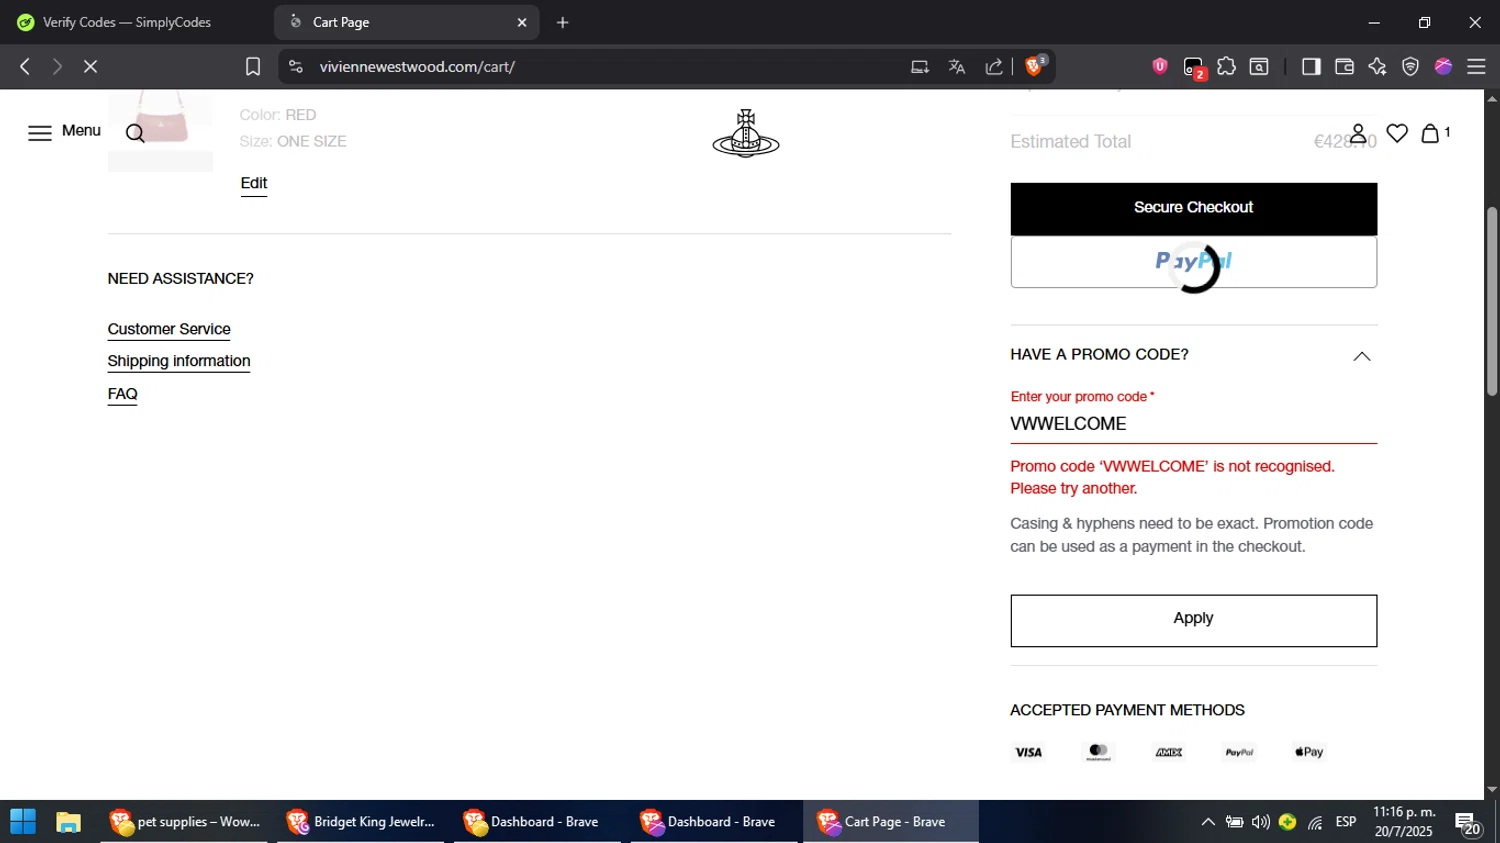Click the share page icon
Image resolution: width=1500 pixels, height=843 pixels.
[994, 67]
